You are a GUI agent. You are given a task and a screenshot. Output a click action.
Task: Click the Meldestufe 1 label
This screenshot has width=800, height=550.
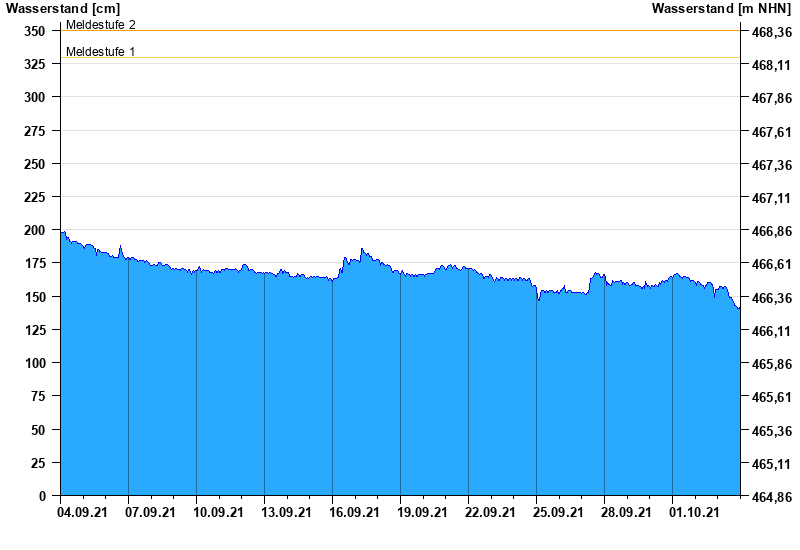(x=101, y=52)
